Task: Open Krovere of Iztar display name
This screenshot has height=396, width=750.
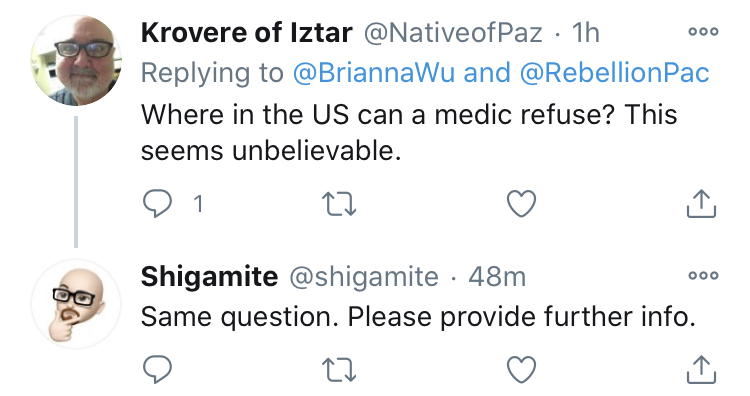Action: coord(246,33)
